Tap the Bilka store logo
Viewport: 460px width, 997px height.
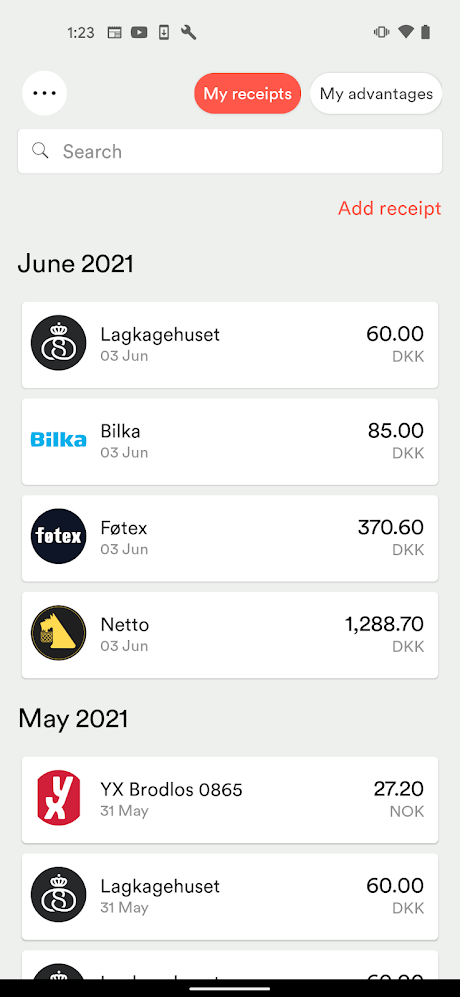point(59,440)
